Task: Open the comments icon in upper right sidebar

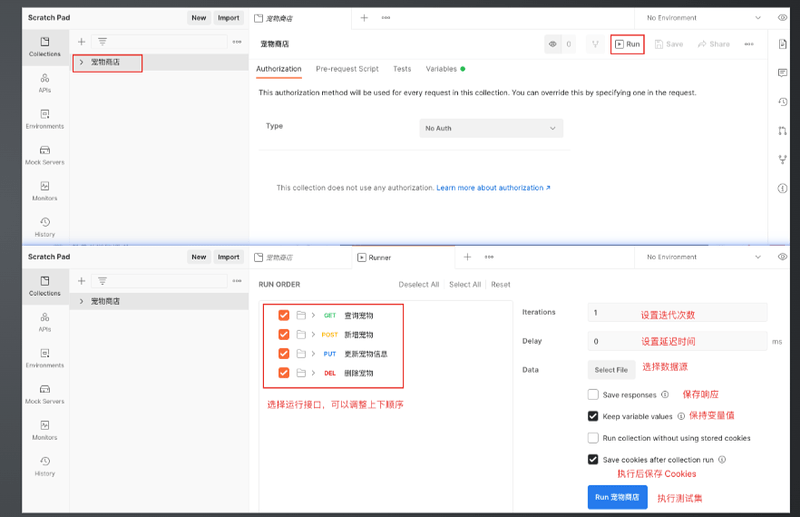Action: point(782,73)
